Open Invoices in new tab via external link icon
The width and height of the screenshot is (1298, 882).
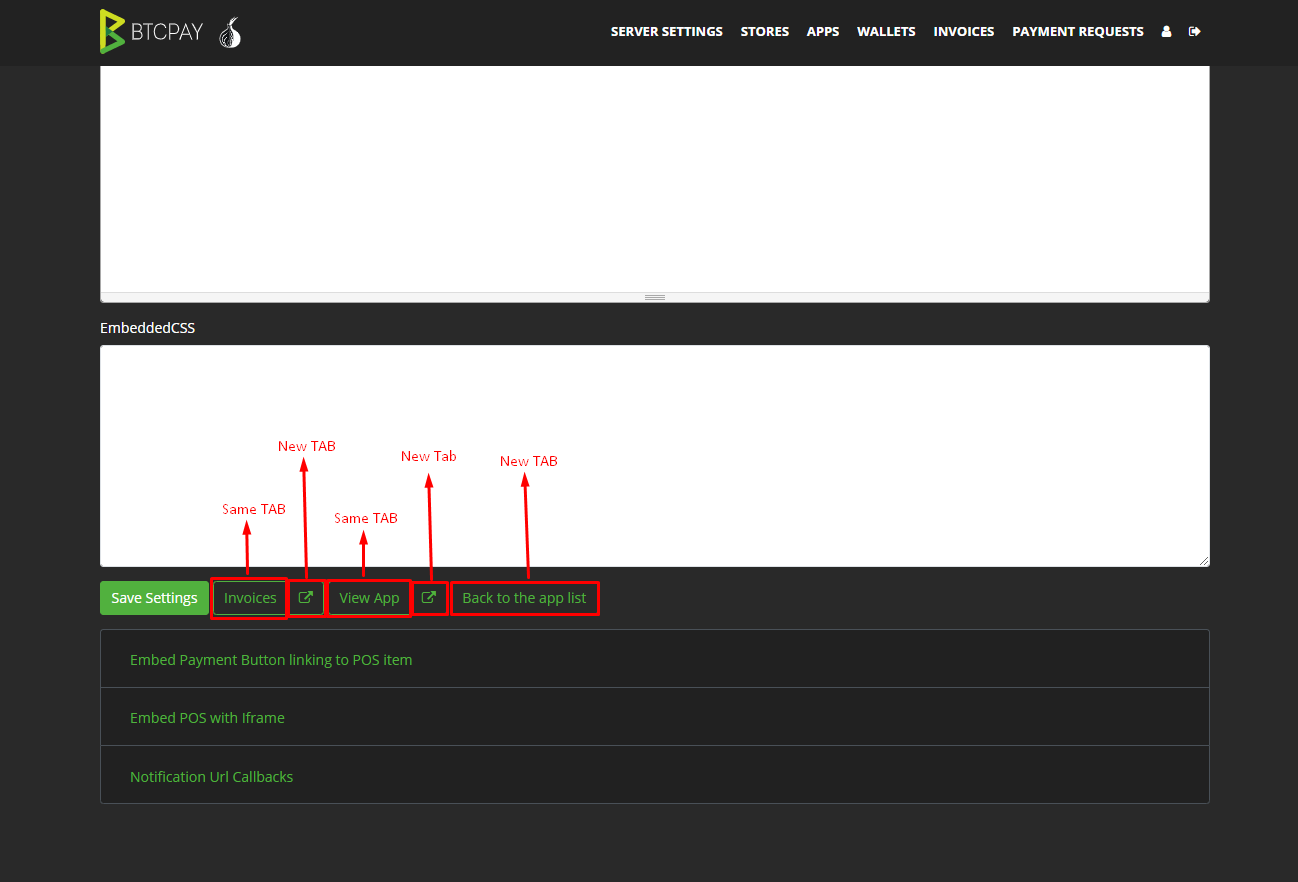pos(307,597)
